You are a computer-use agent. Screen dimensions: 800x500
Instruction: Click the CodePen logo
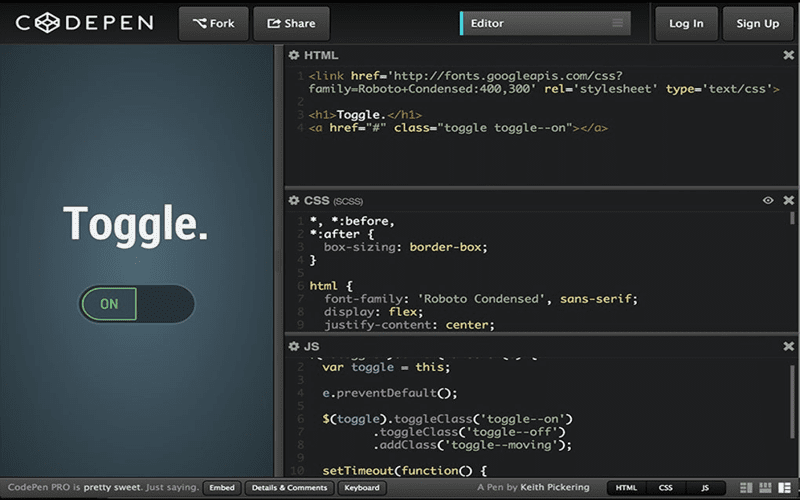(x=84, y=23)
